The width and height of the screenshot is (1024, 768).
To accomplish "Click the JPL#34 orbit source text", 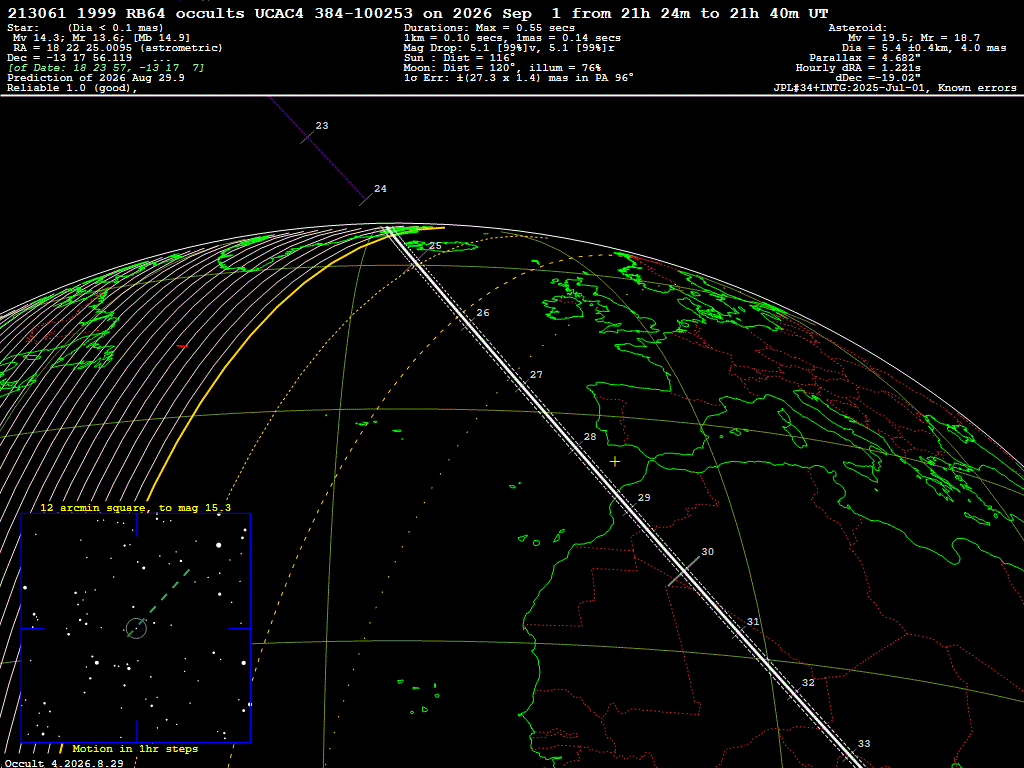I will click(895, 88).
